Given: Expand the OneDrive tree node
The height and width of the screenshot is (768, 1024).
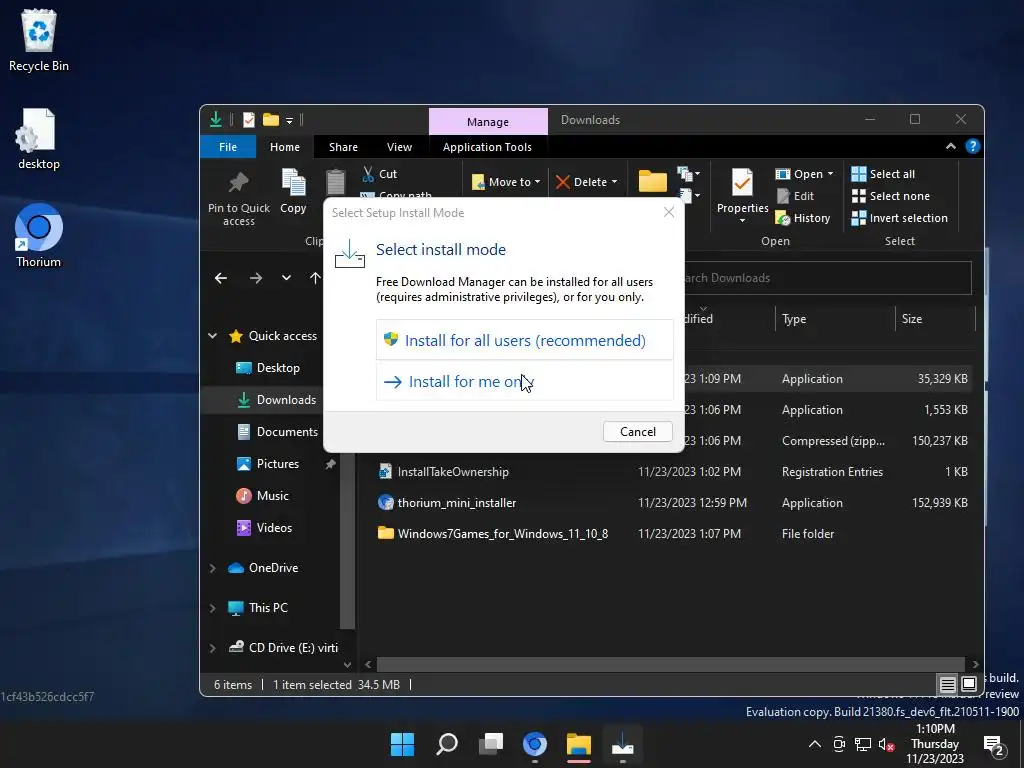Looking at the screenshot, I should click(212, 568).
